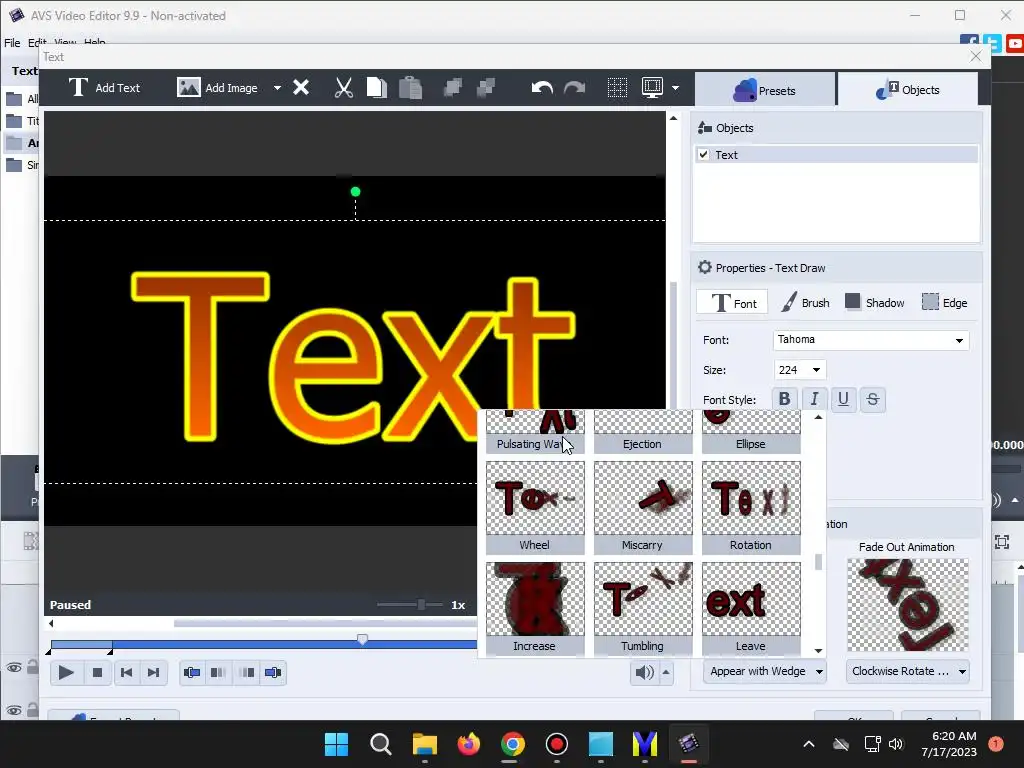Go to previous frame
The height and width of the screenshot is (768, 1024).
[x=127, y=672]
